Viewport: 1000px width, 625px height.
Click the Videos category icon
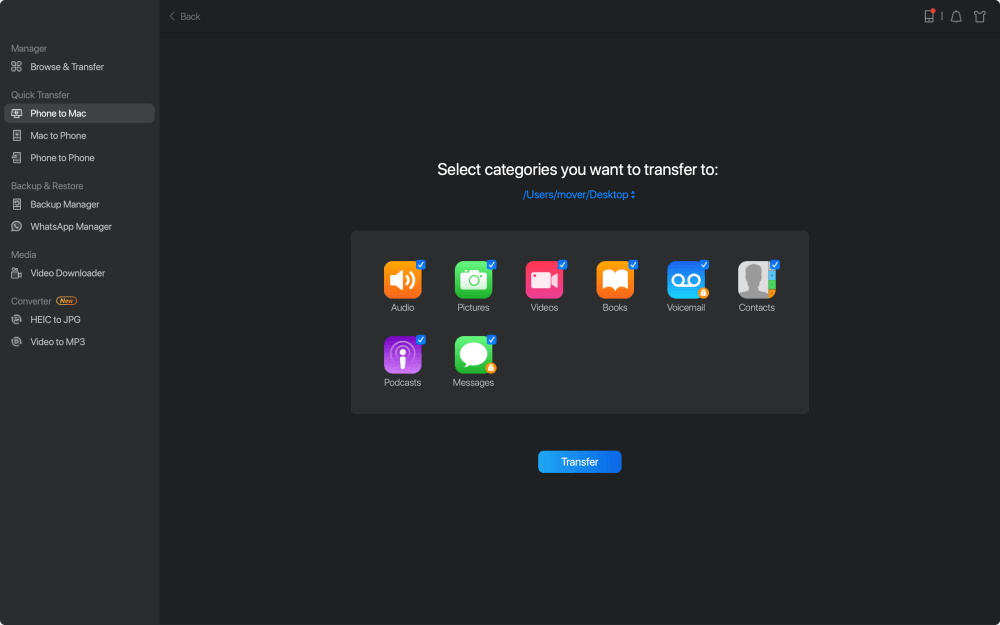(x=544, y=281)
